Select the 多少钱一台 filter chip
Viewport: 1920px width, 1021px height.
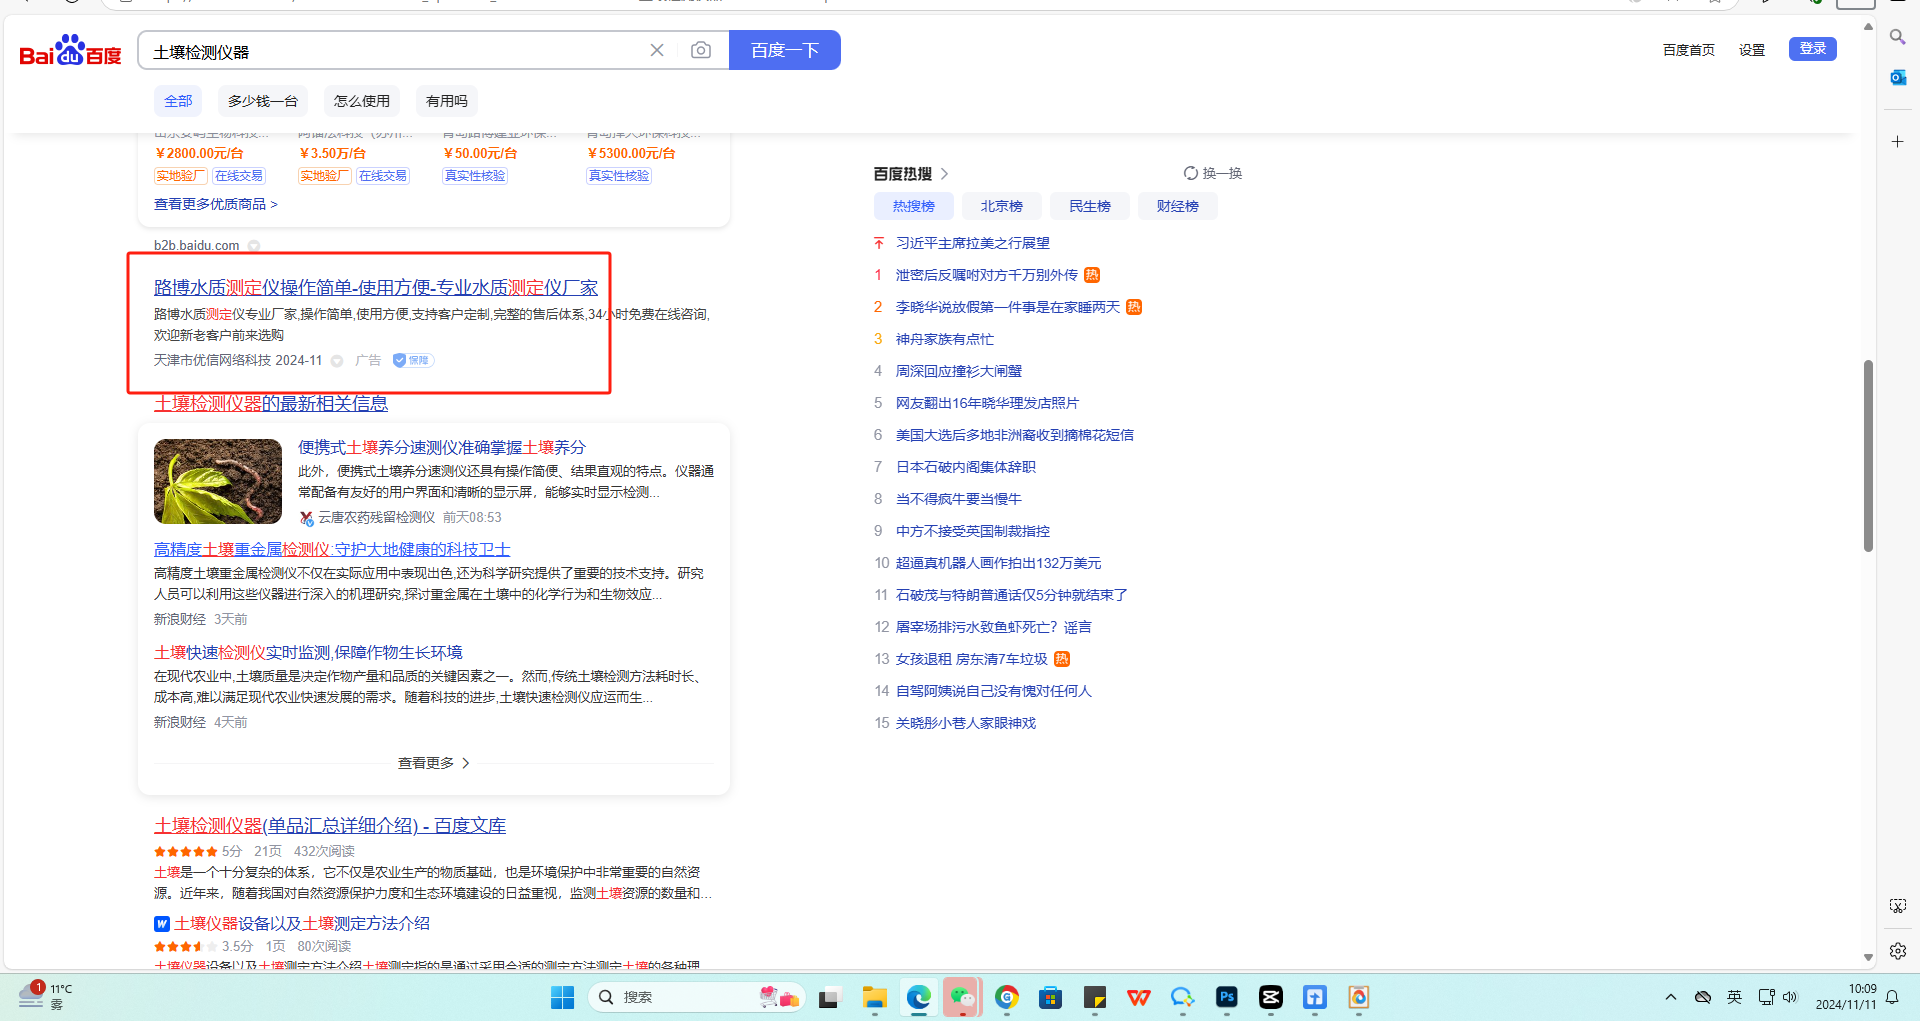tap(262, 101)
